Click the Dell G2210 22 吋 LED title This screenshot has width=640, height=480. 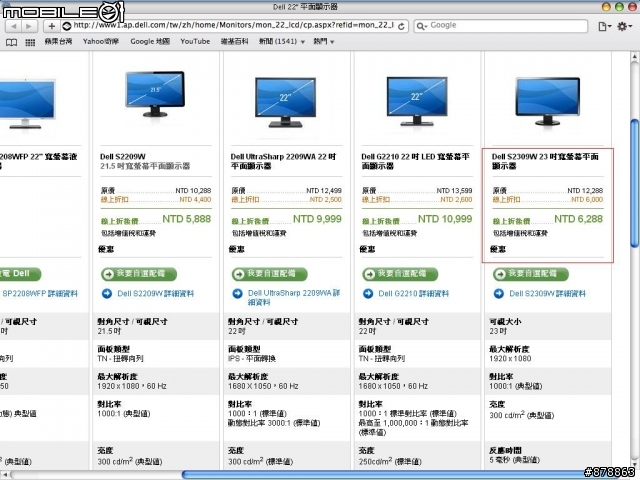(416, 161)
